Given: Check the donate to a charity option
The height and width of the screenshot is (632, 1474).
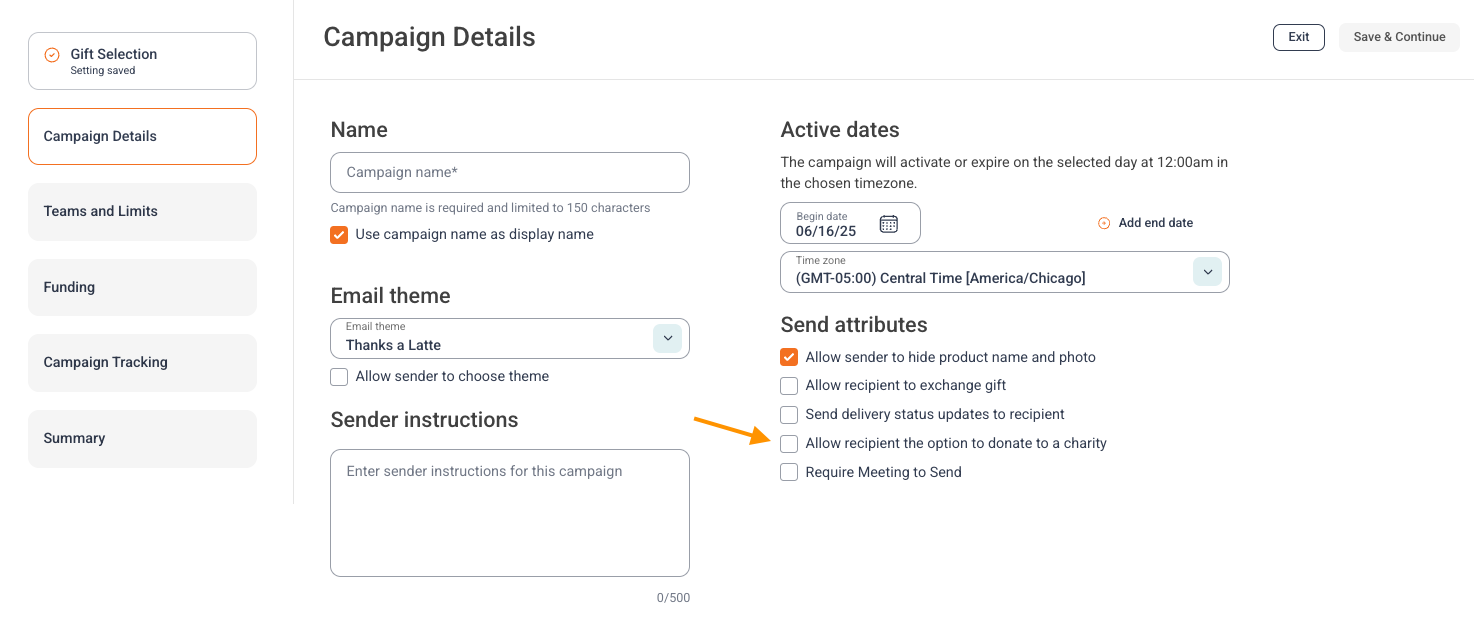Looking at the screenshot, I should pyautogui.click(x=789, y=443).
